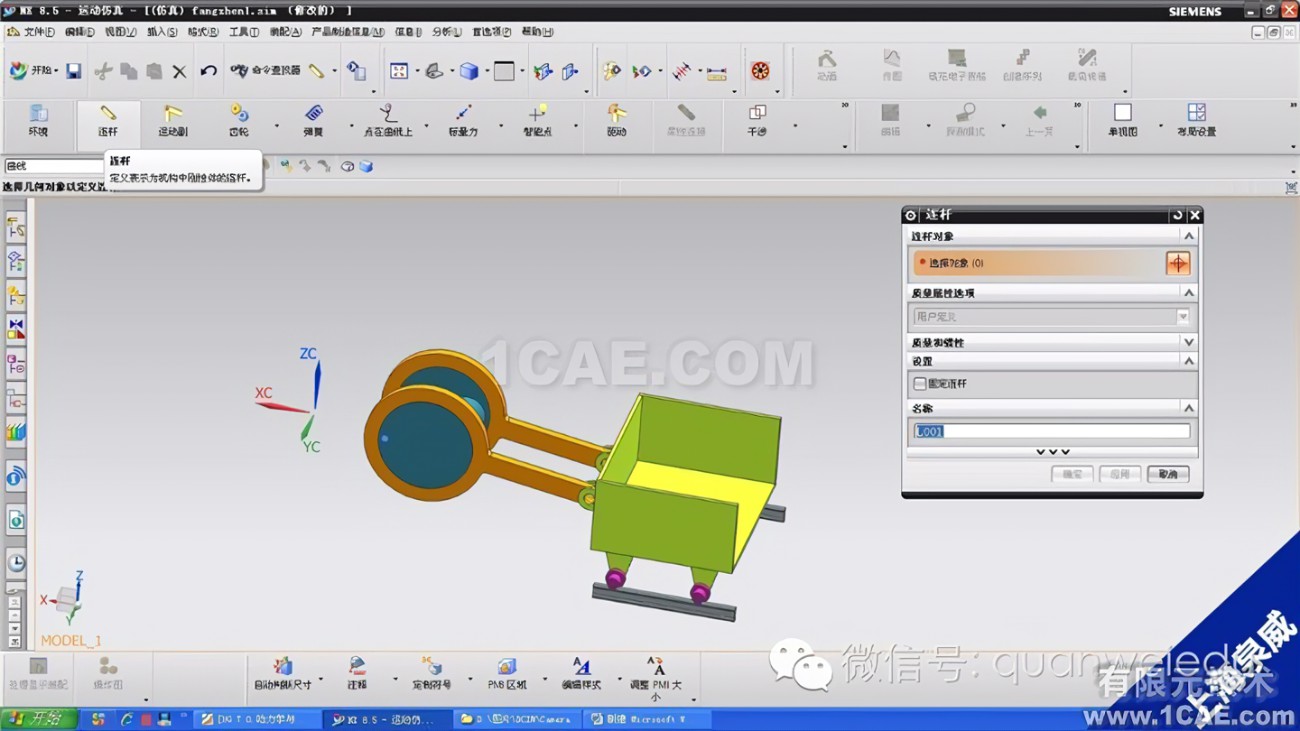Open the 插入(S) menu
Viewport: 1300px width, 731px height.
coord(162,32)
